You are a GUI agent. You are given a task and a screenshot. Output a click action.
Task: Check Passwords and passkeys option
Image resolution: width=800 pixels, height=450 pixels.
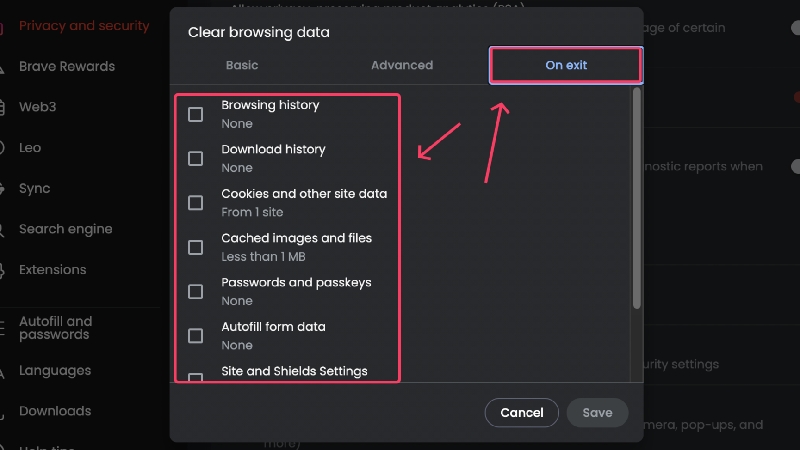click(x=196, y=291)
